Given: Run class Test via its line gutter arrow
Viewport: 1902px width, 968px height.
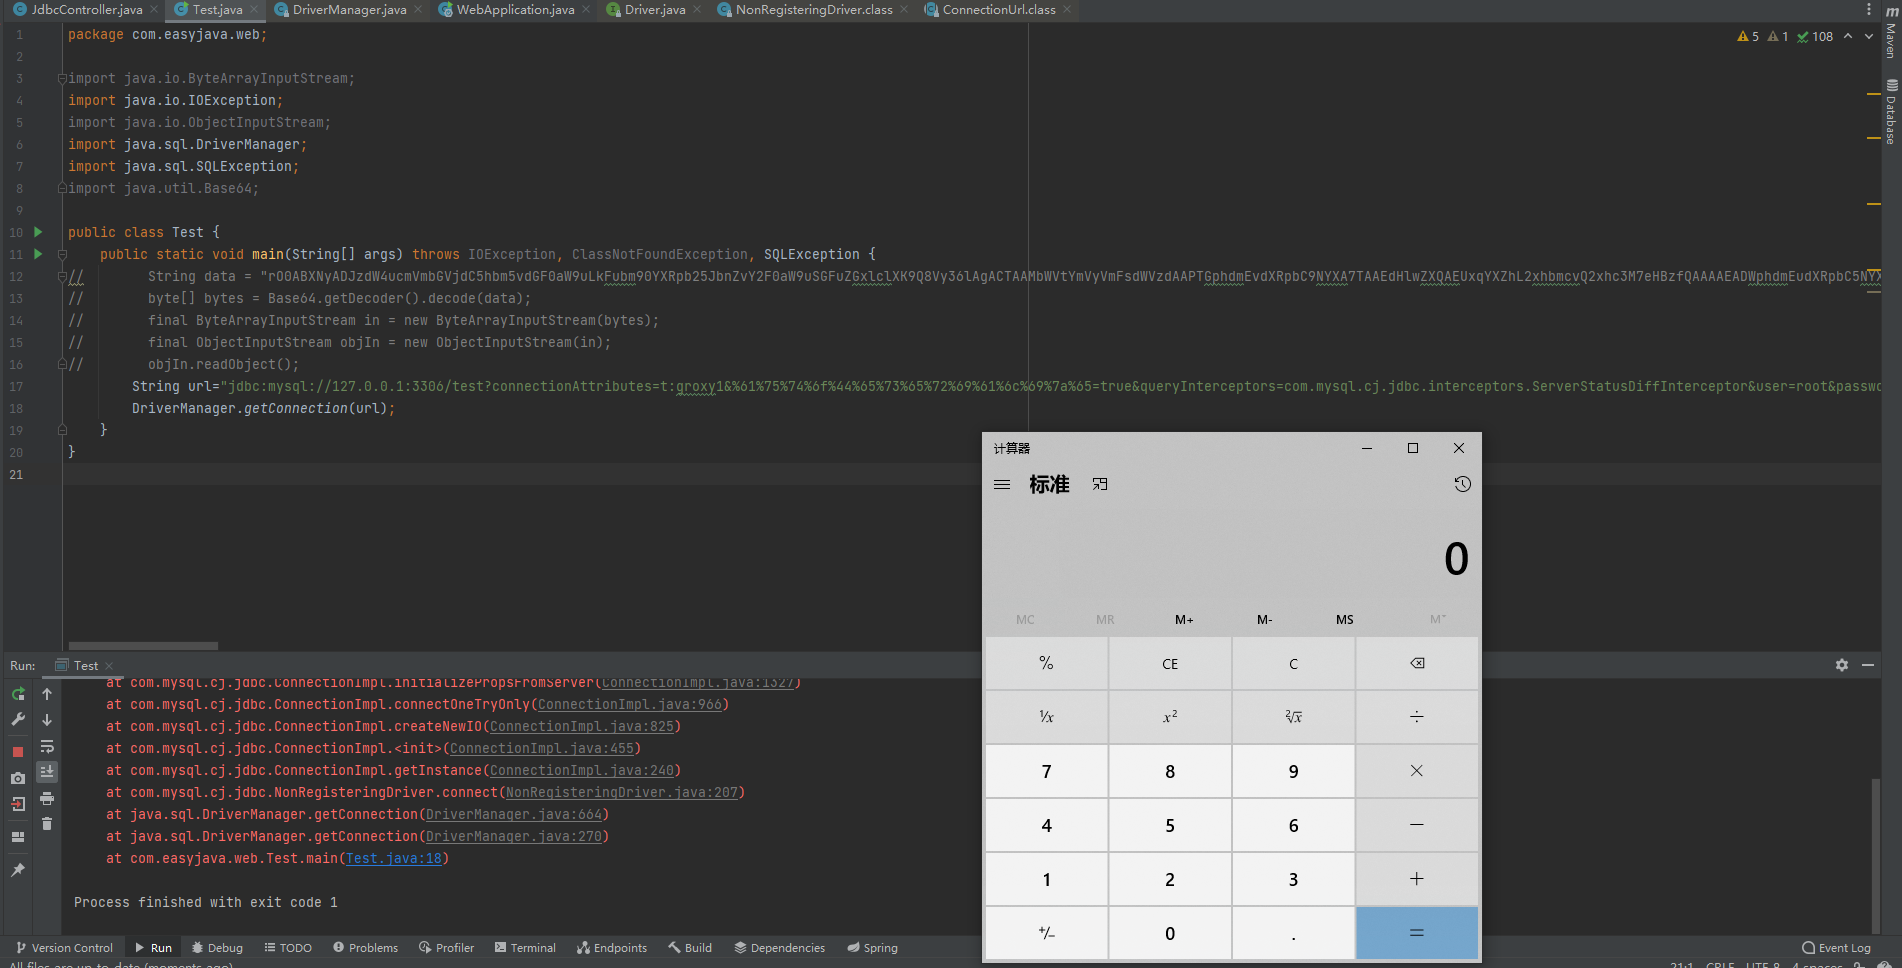Looking at the screenshot, I should 38,232.
